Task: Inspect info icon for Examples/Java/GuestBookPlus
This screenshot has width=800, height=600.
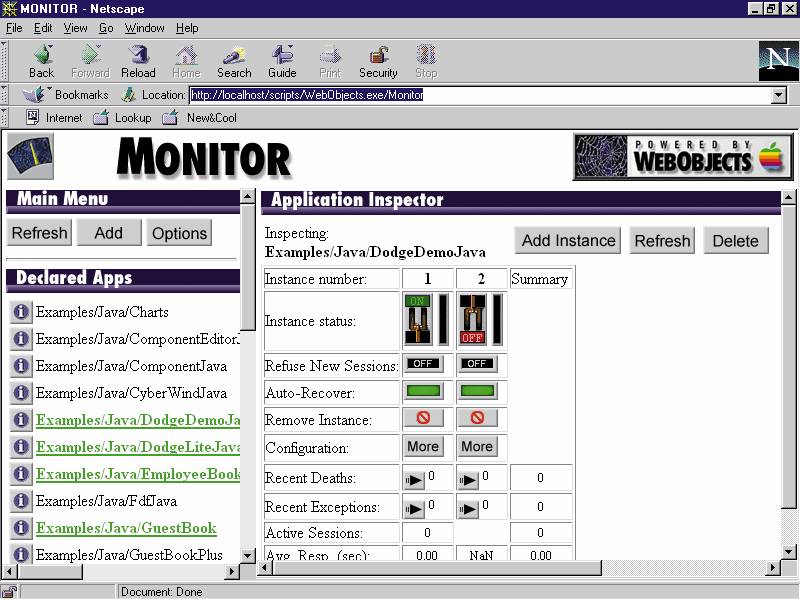Action: pyautogui.click(x=20, y=555)
